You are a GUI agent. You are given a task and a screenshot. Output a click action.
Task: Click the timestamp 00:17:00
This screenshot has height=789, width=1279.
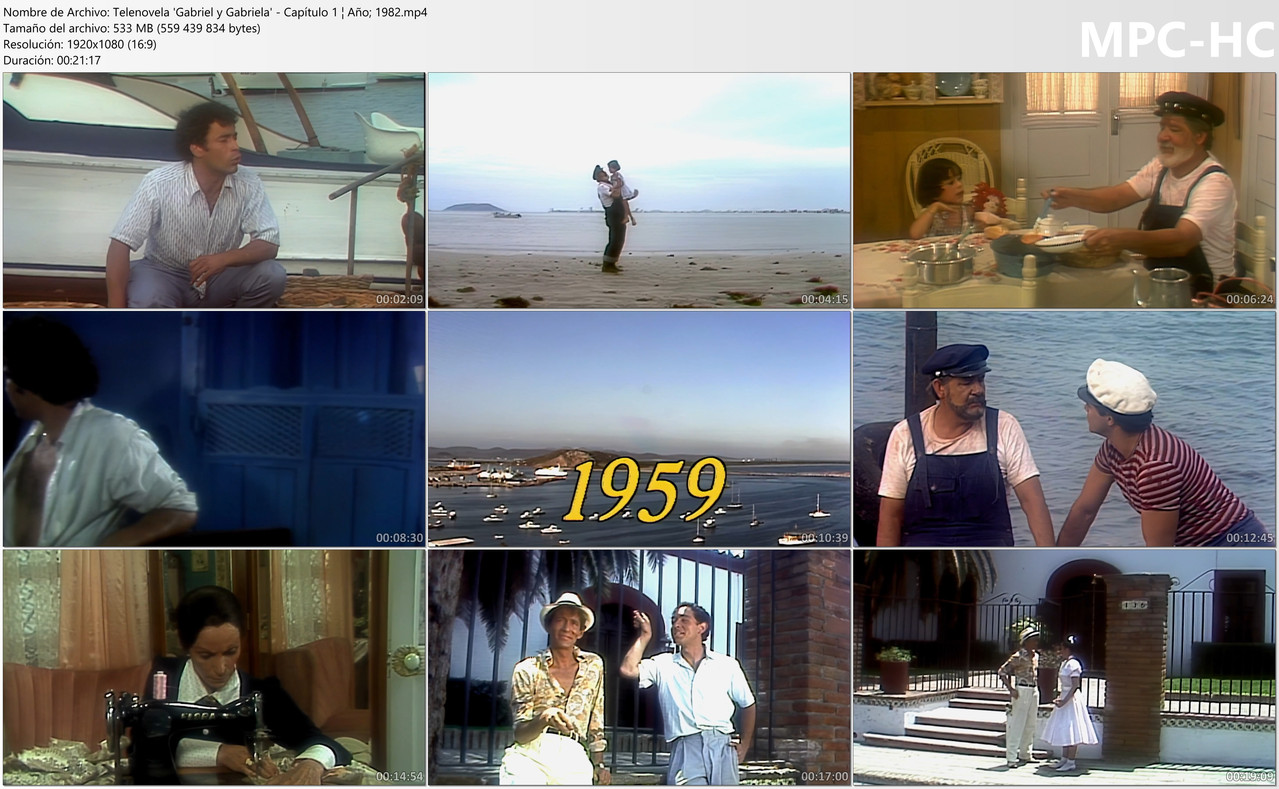pos(824,776)
